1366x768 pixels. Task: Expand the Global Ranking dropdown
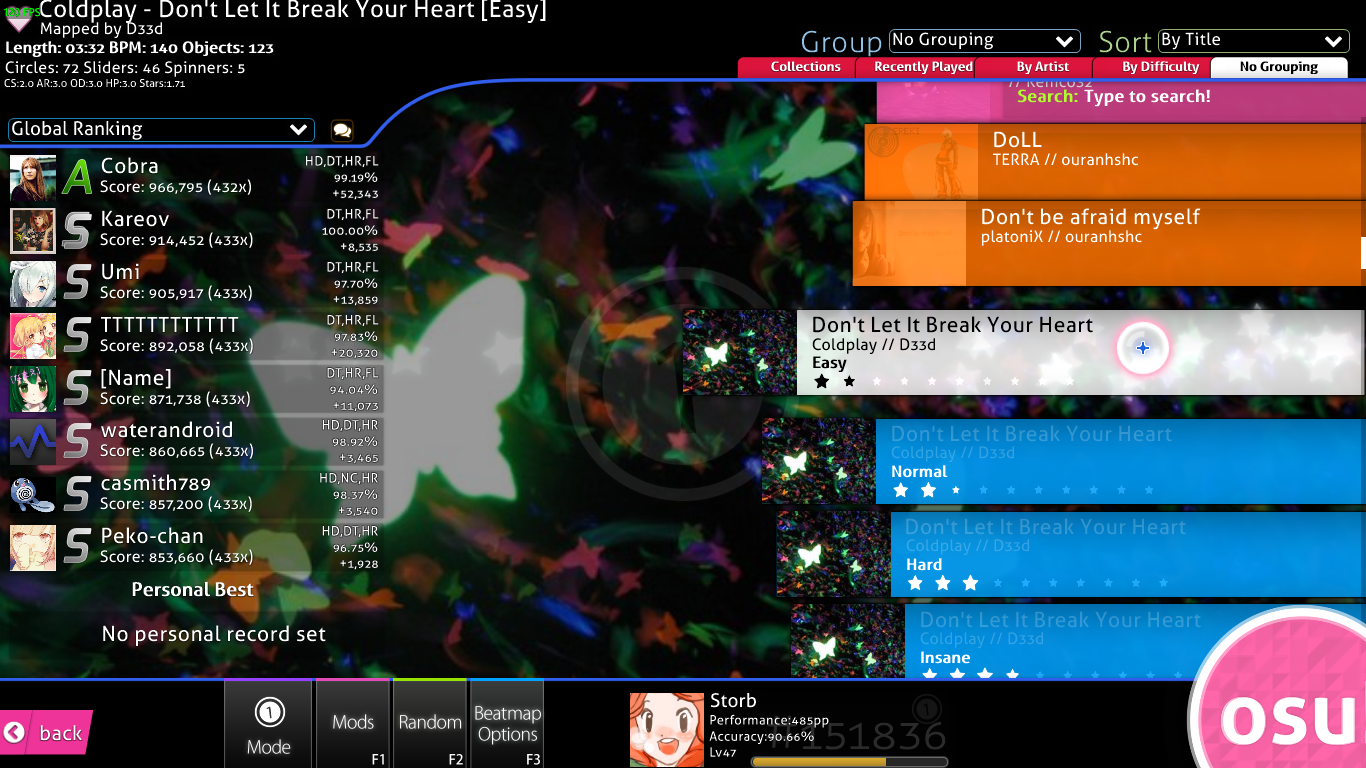(161, 129)
